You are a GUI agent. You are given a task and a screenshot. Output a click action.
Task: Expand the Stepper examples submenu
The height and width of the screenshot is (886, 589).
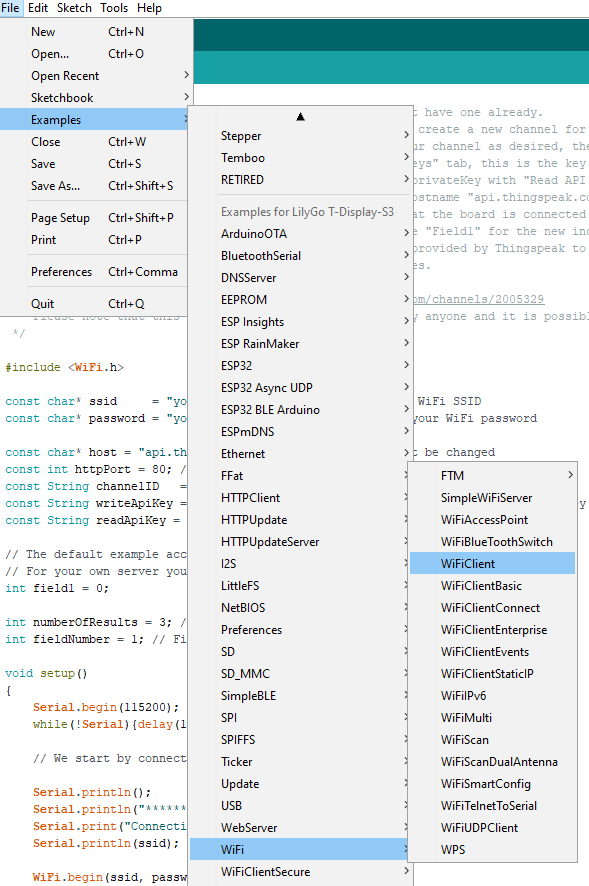300,136
